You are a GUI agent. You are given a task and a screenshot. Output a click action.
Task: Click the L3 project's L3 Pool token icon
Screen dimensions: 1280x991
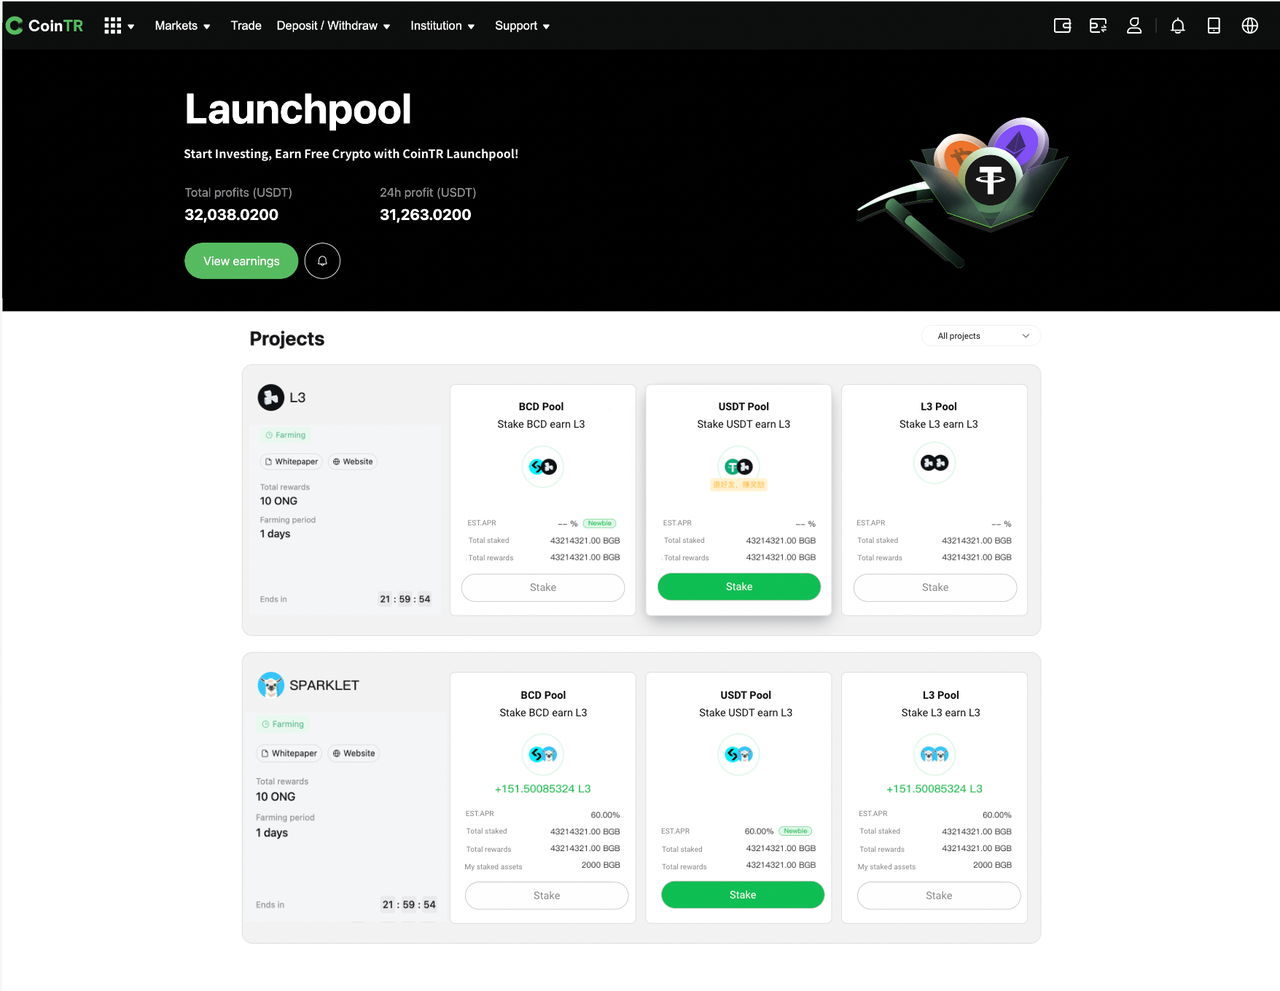click(935, 463)
